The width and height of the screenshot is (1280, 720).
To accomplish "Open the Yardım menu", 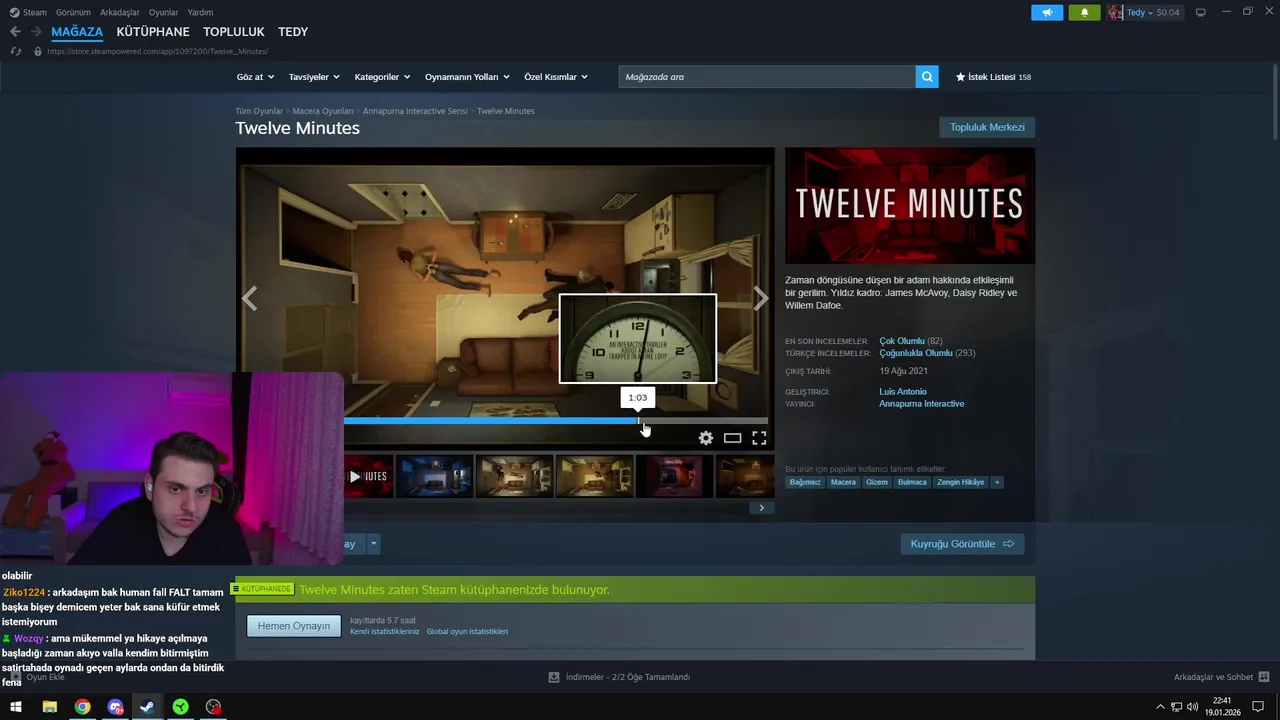I will click(x=200, y=13).
